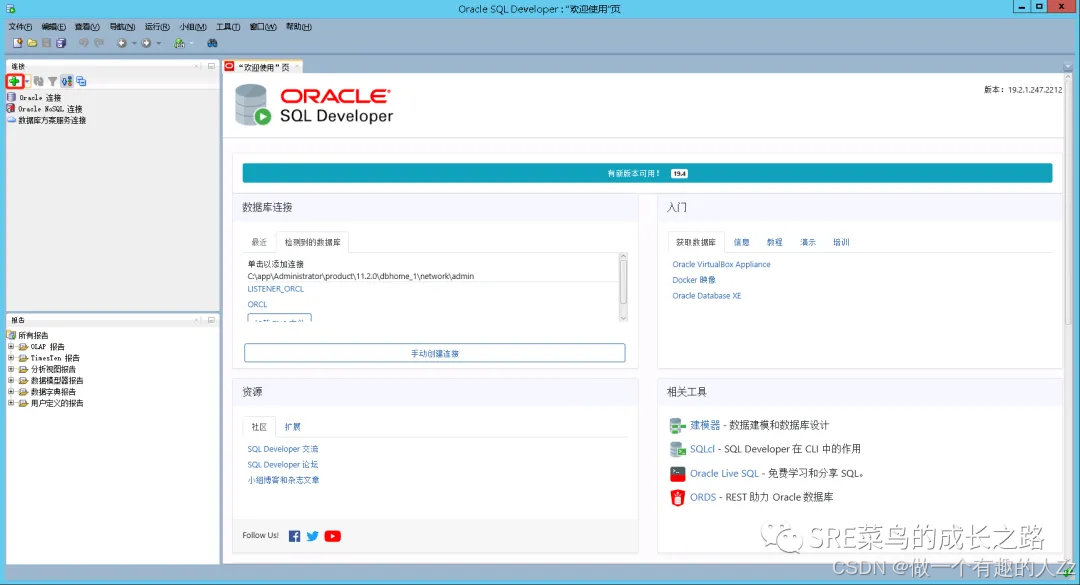Click the Facebook icon under Follow Us
The width and height of the screenshot is (1080, 585).
[x=294, y=536]
